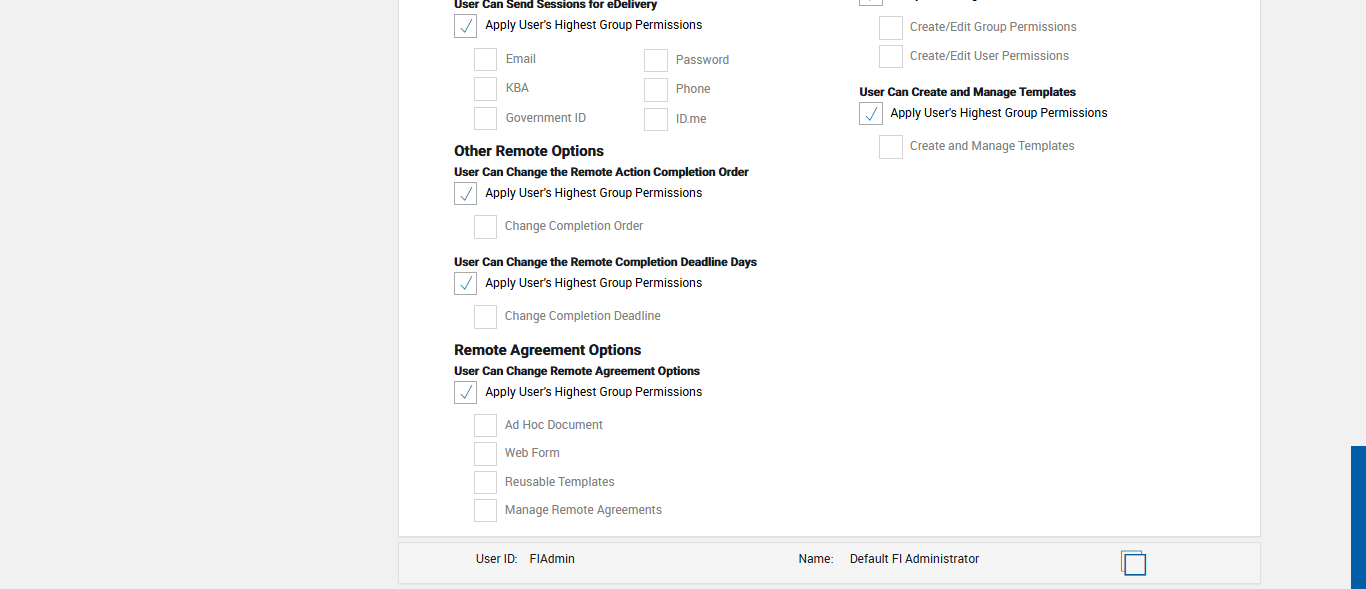
Task: Check the Password checkbox
Action: [x=655, y=61]
